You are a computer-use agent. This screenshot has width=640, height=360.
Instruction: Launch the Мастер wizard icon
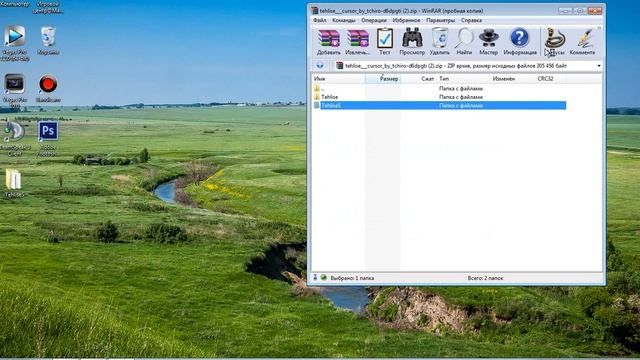(489, 41)
